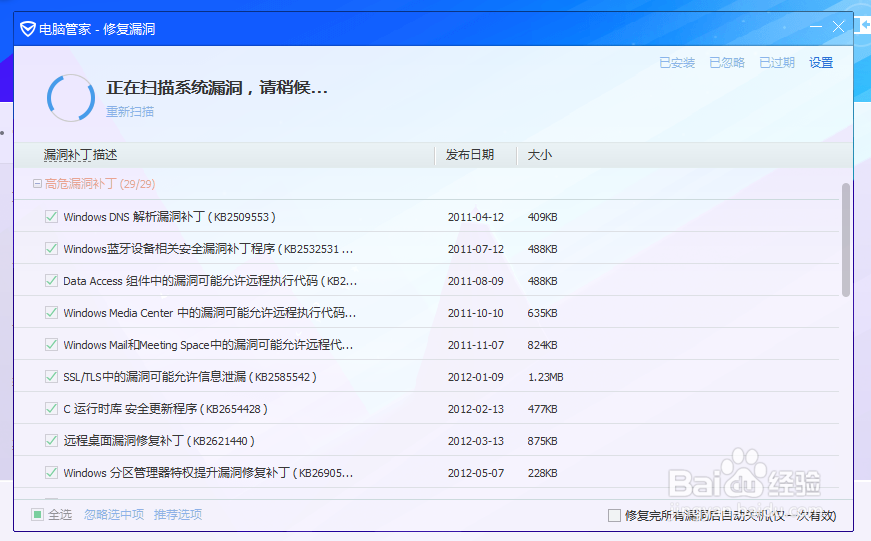Screen dimensions: 871x541
Task: Toggle SSL/TLS KB2585542 patch checkbox
Action: (x=51, y=377)
